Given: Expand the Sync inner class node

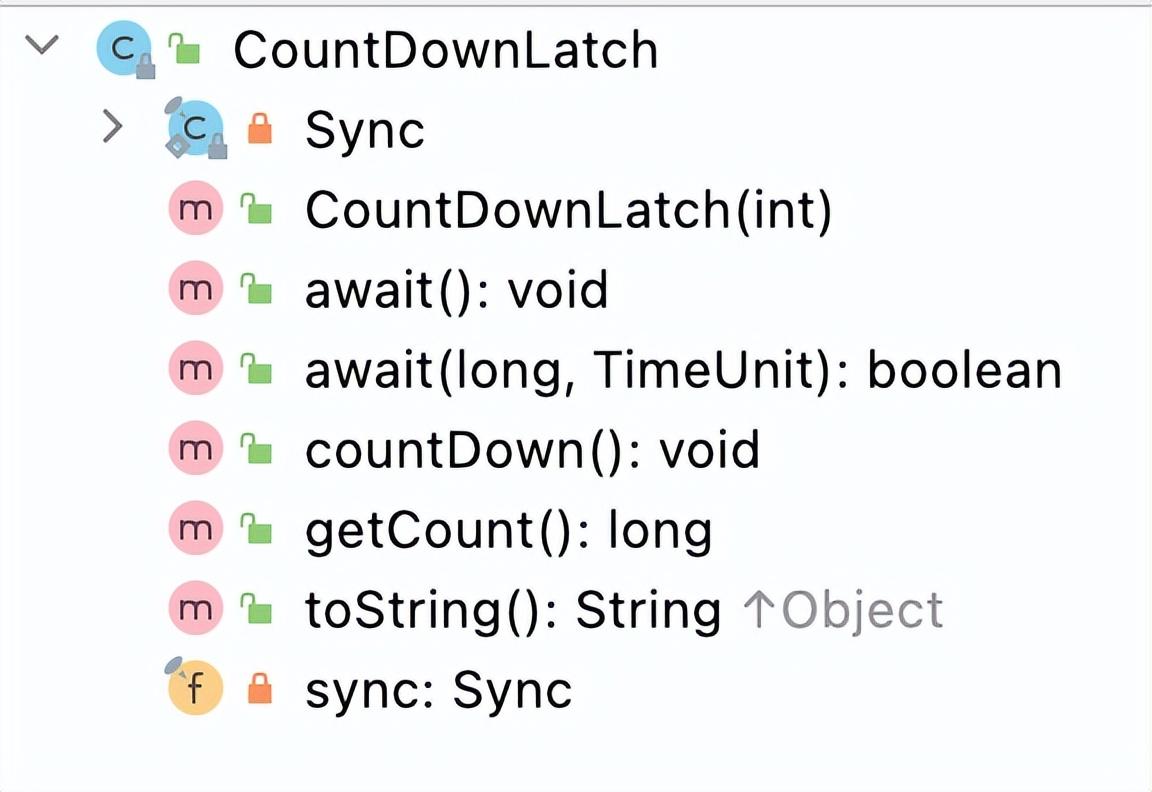Looking at the screenshot, I should [114, 128].
